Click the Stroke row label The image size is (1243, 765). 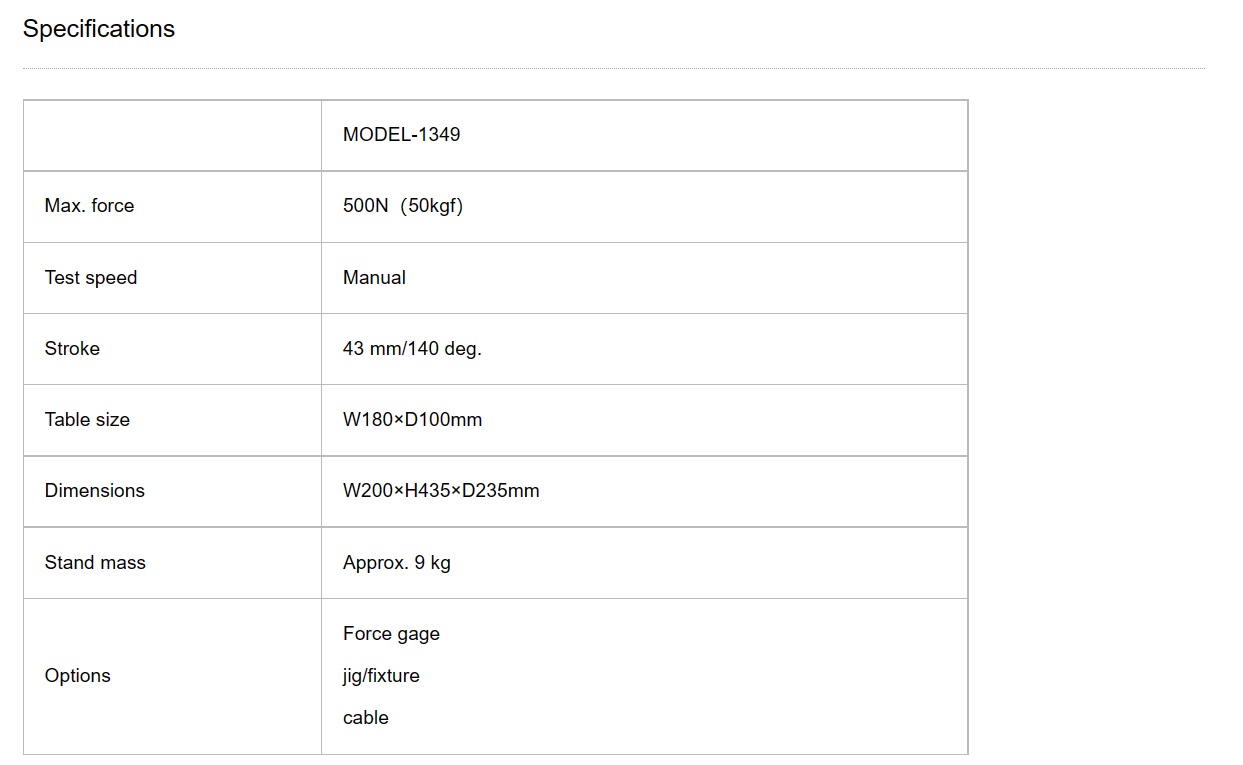click(72, 349)
